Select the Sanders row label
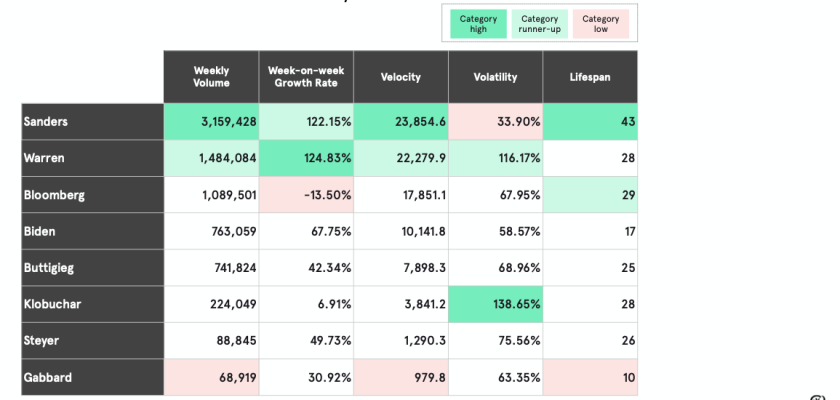 92,121
